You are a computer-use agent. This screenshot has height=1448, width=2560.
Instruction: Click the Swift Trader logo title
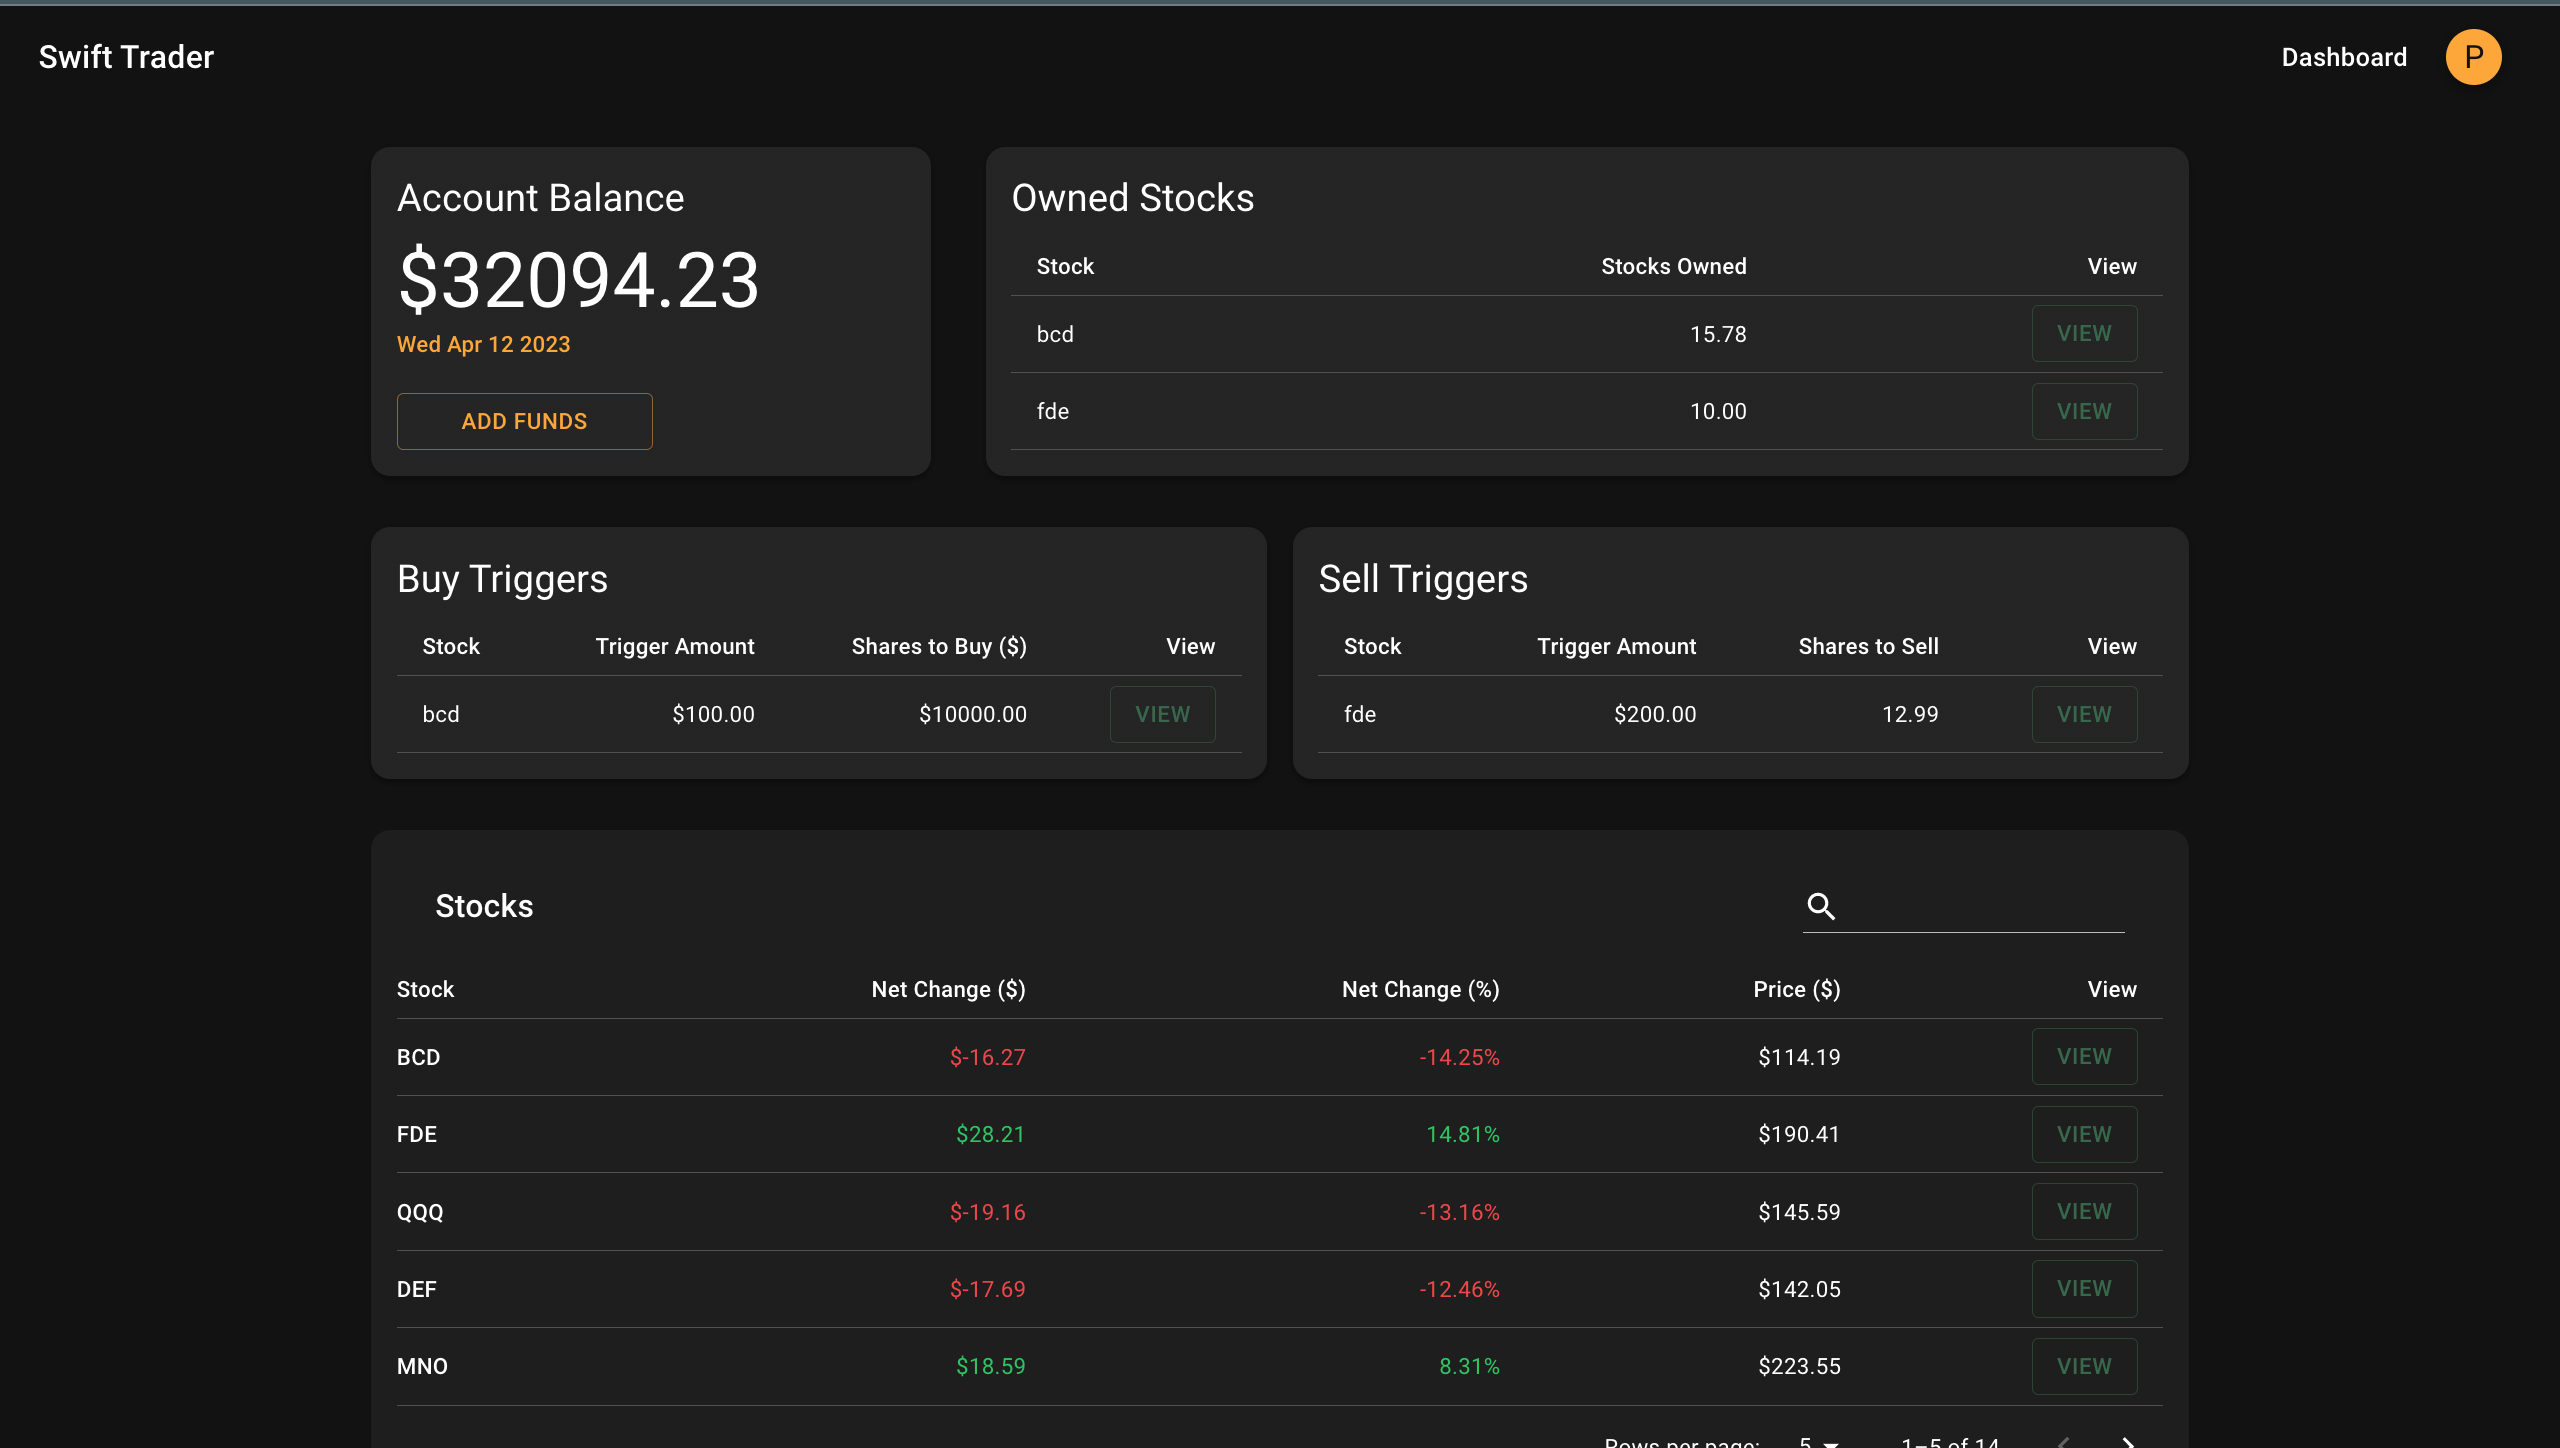126,57
